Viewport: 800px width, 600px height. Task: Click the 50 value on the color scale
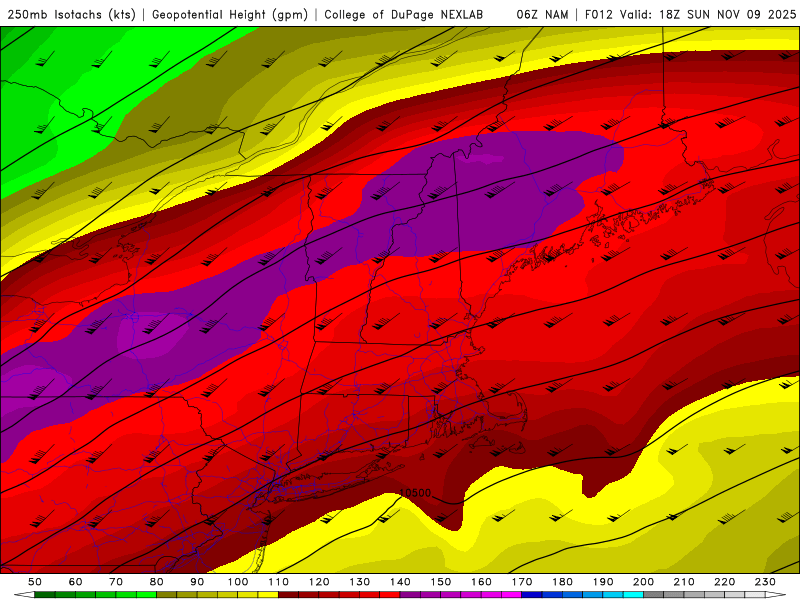pos(35,582)
